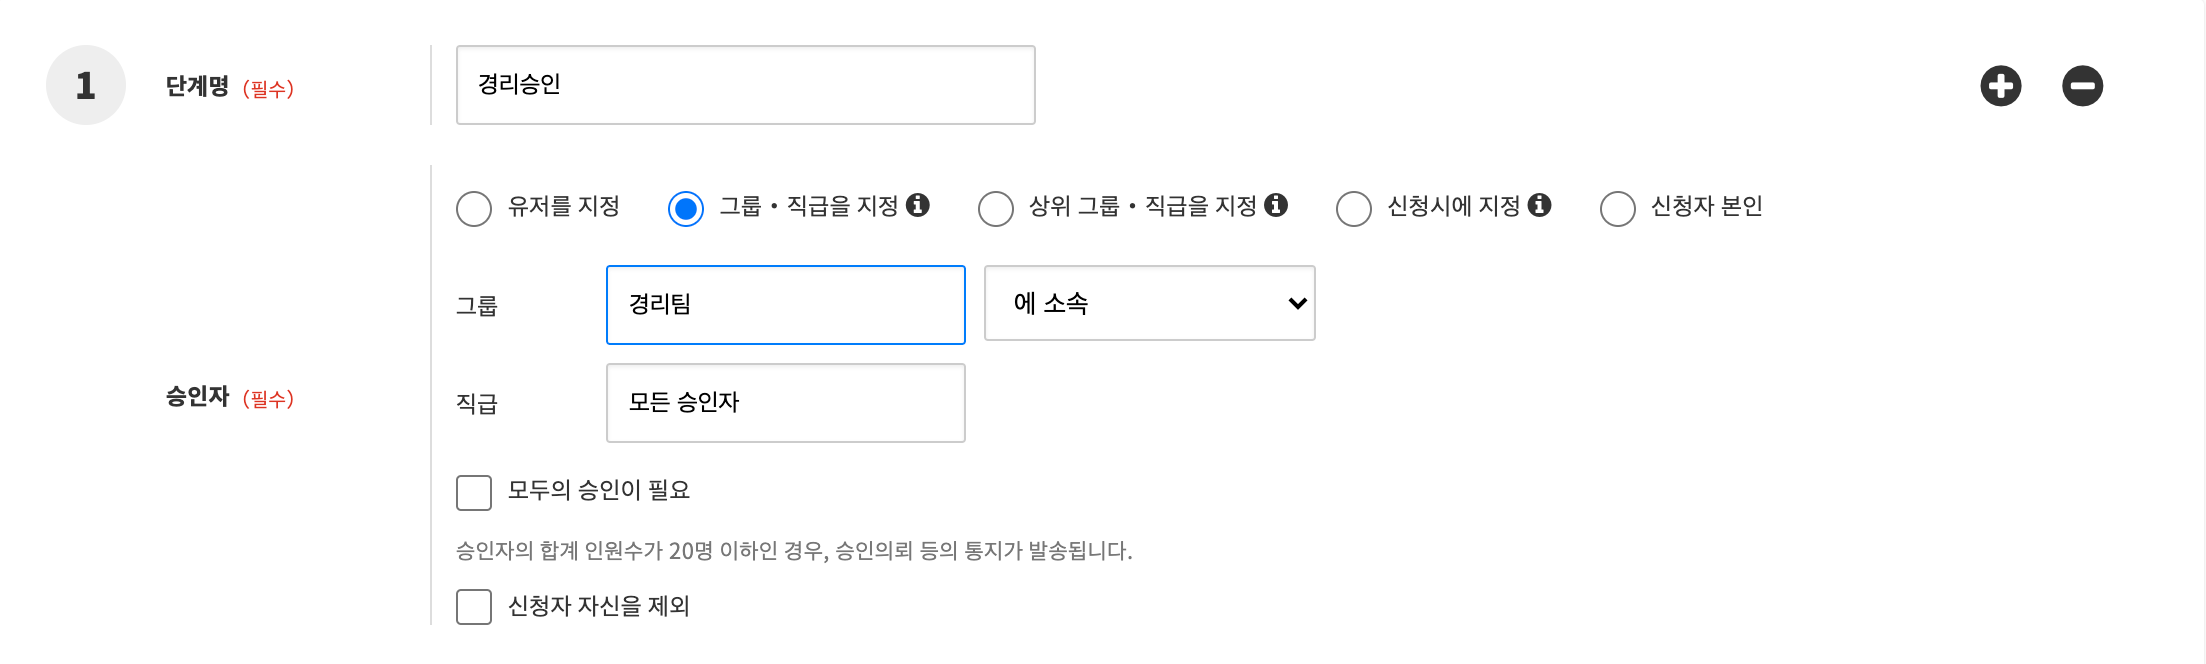
Task: Choose the 상위 그룹・직급을 지정 radio option
Action: coord(996,209)
